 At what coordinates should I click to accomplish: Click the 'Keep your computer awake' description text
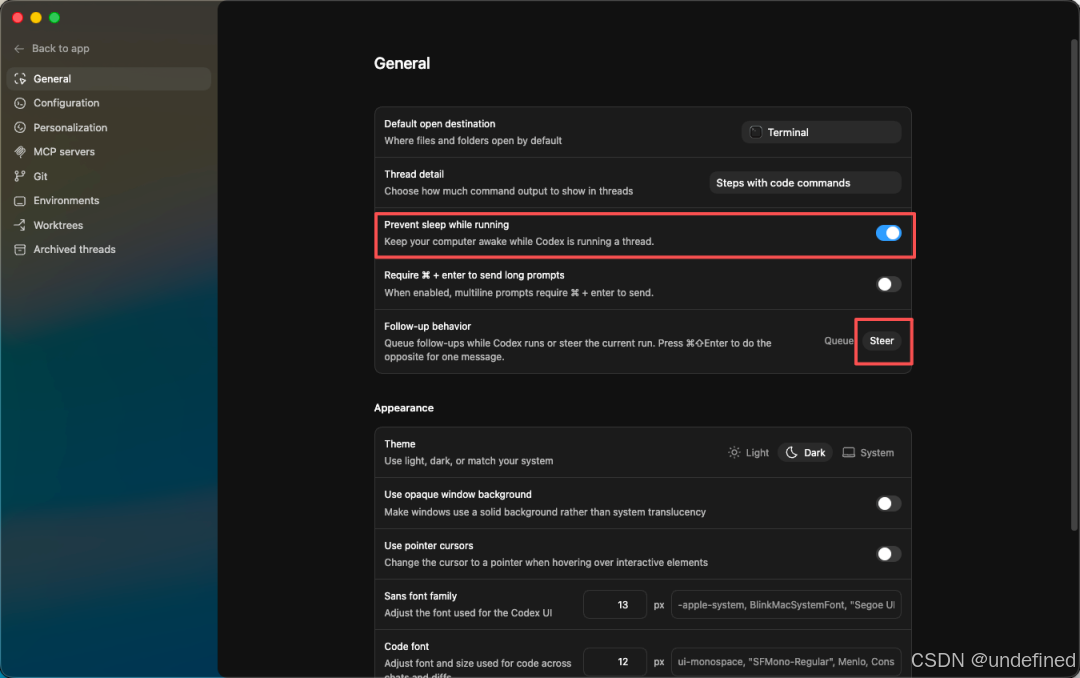point(519,242)
